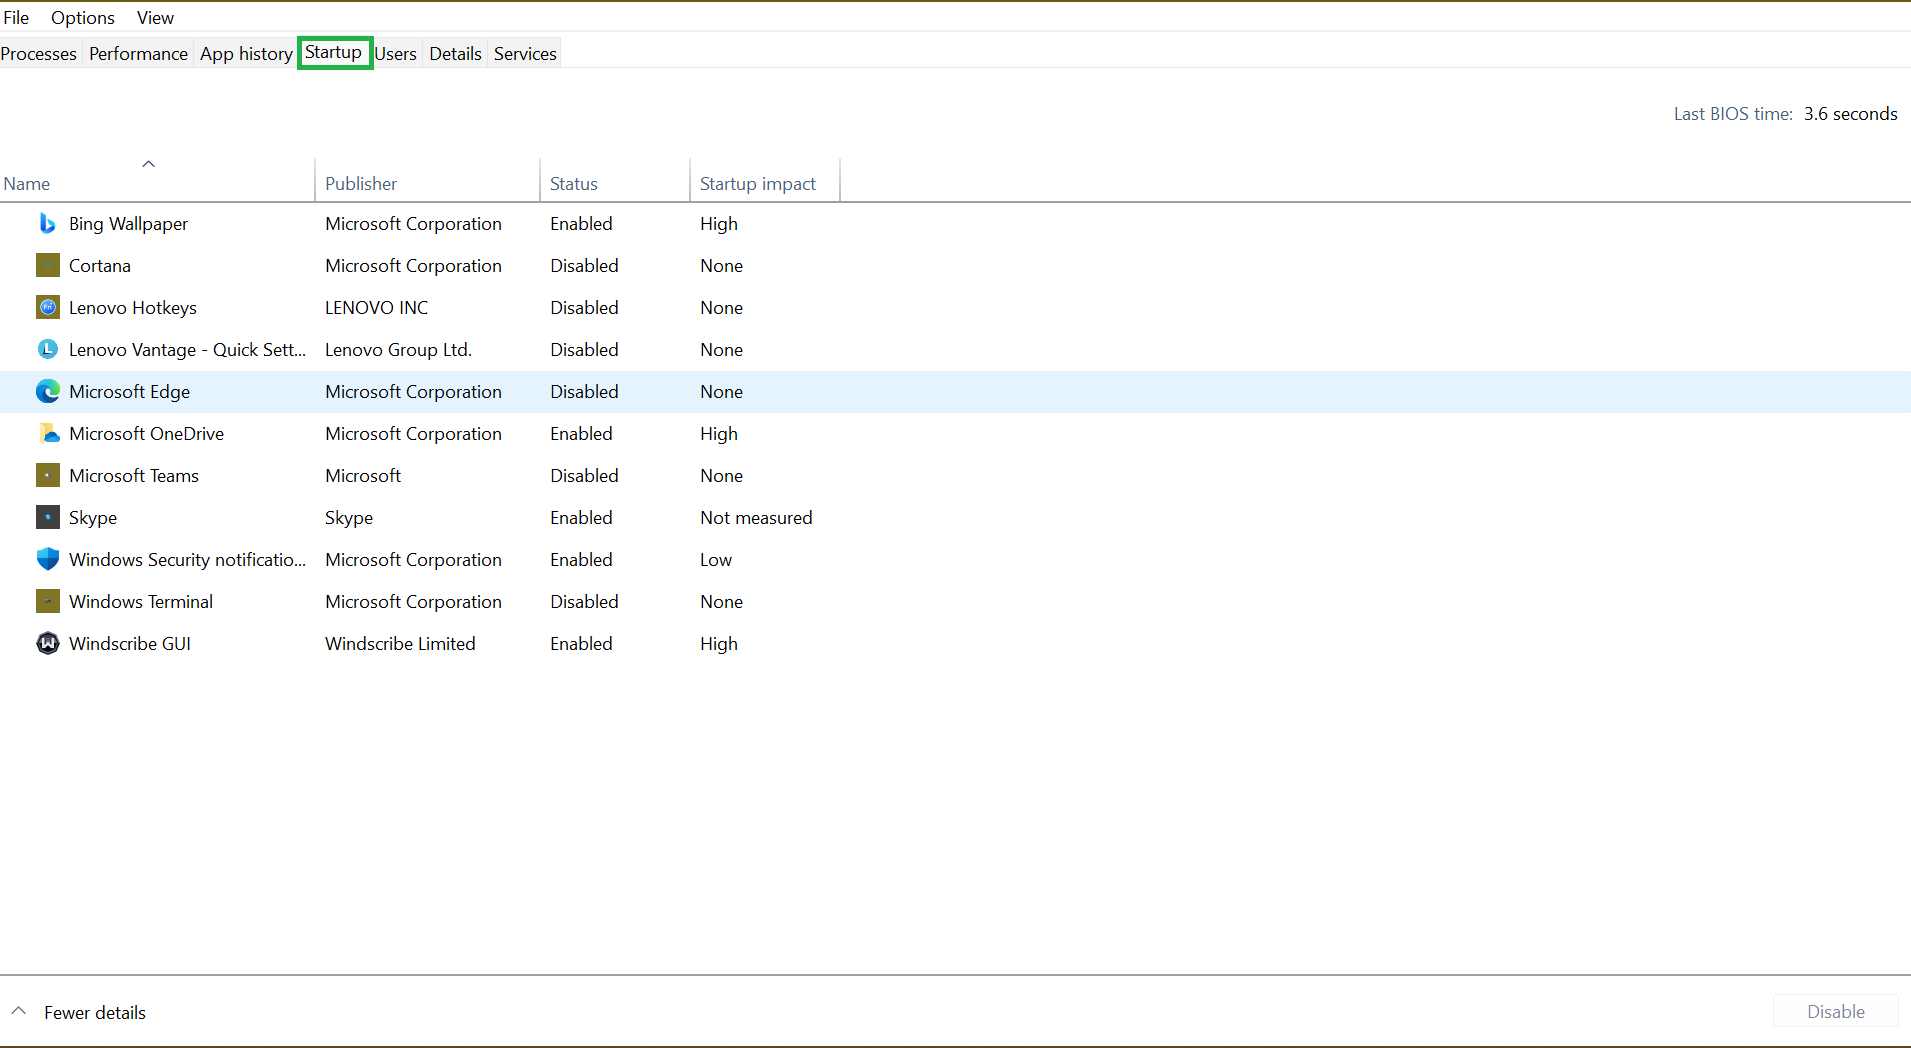Switch to the App history tab

246,53
